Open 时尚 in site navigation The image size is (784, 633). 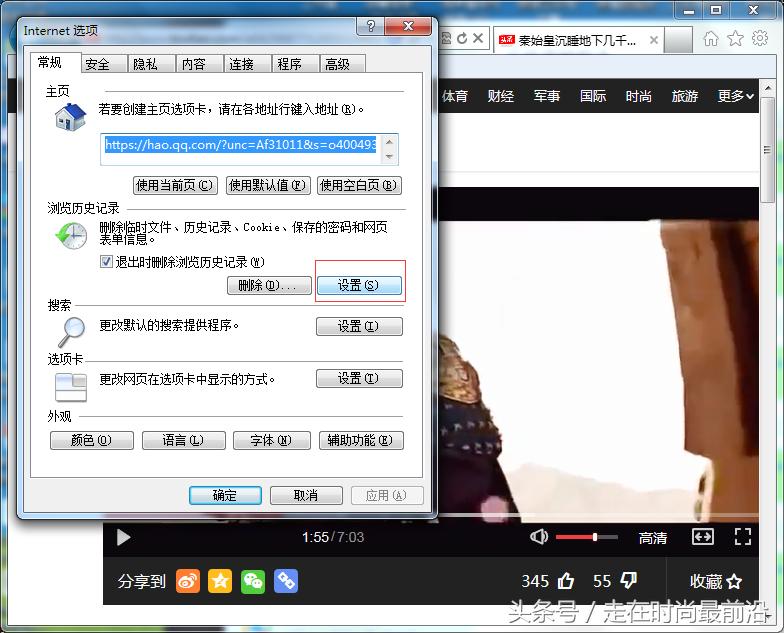pos(638,96)
